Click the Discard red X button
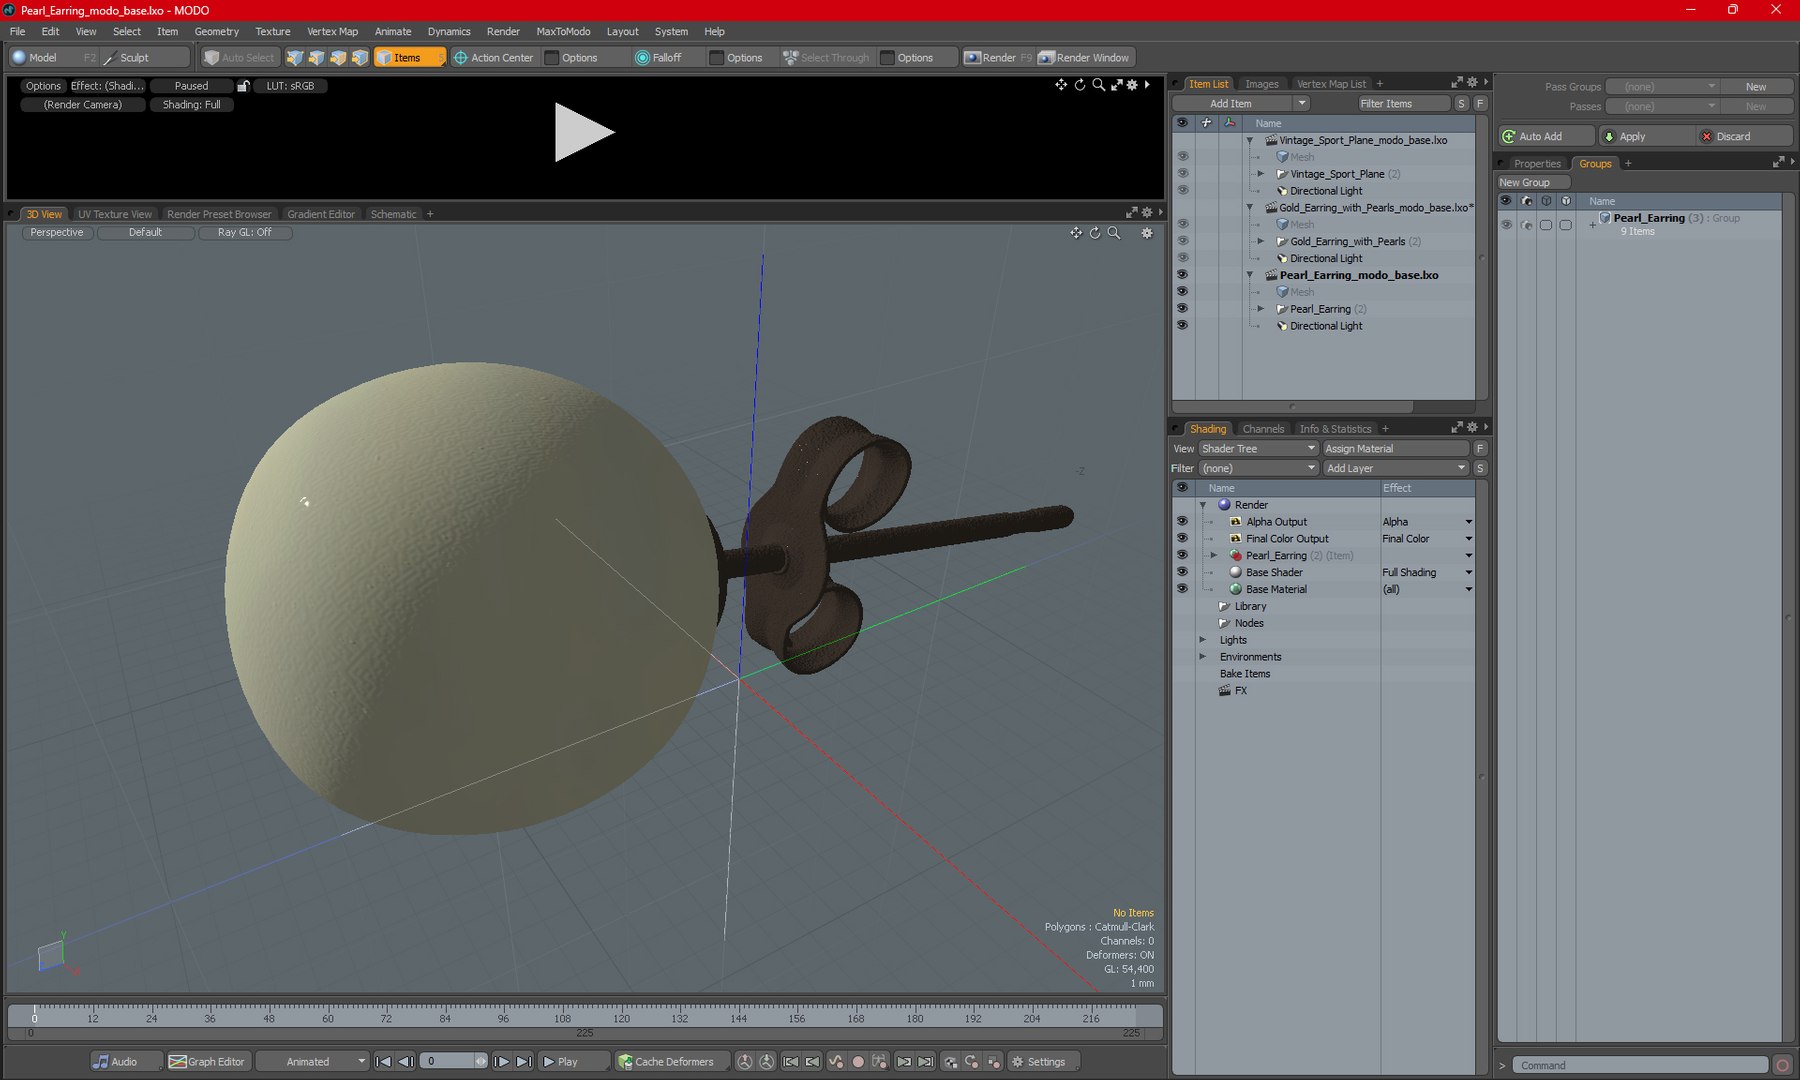The width and height of the screenshot is (1800, 1080). pos(1744,137)
